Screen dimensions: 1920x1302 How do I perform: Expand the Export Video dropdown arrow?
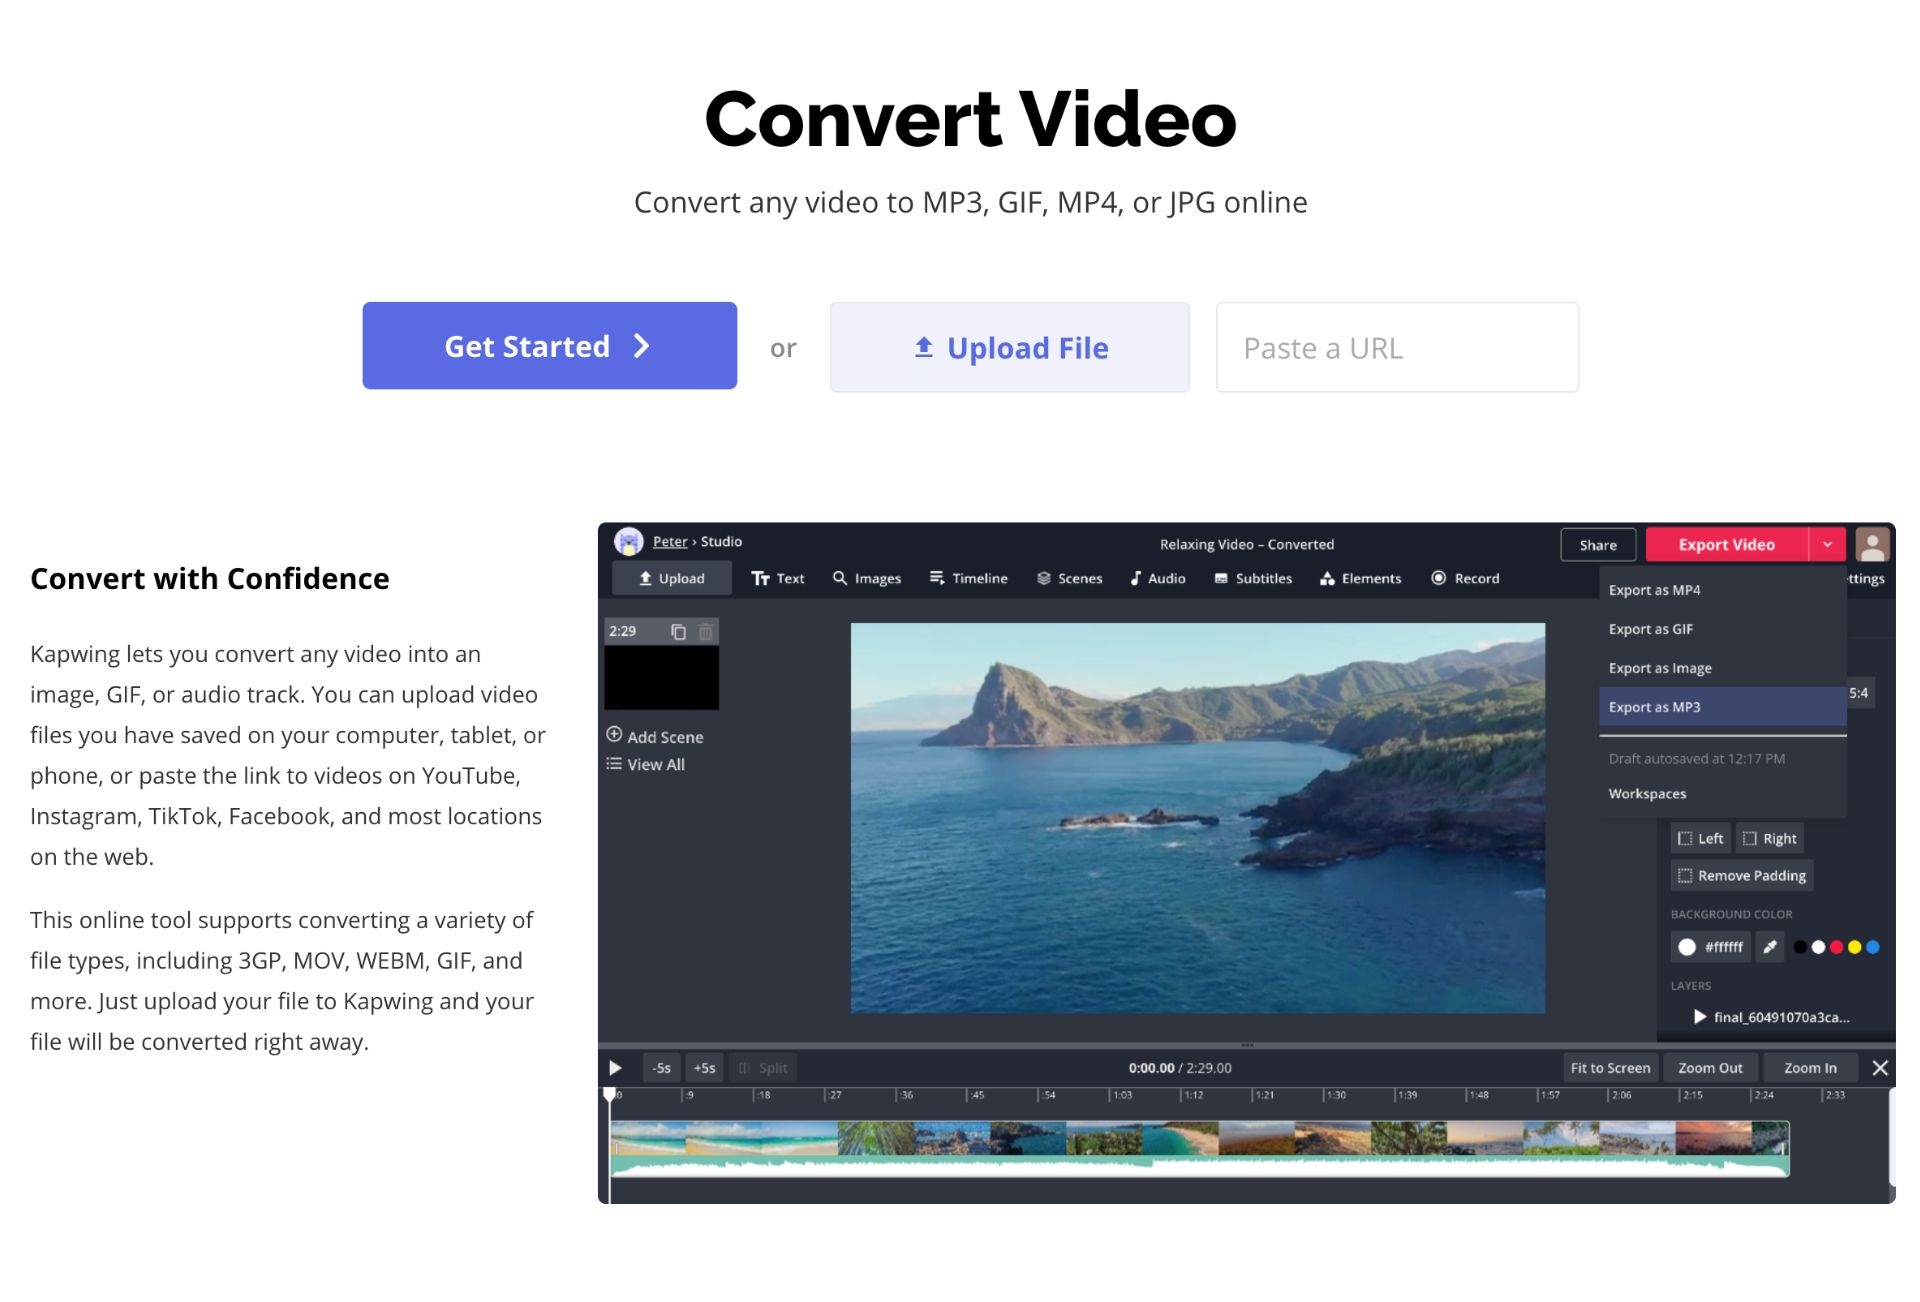point(1827,545)
